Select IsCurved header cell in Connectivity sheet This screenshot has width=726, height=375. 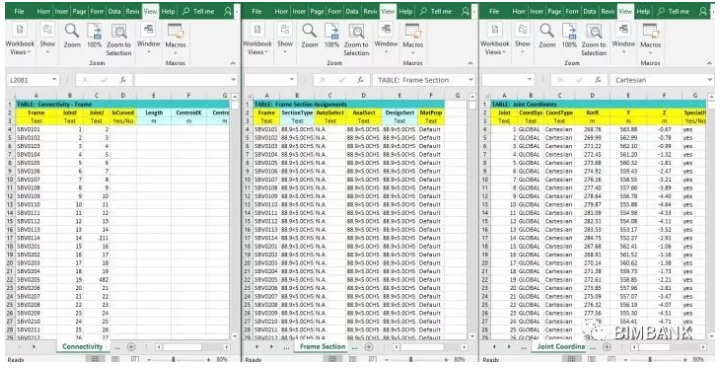tap(123, 112)
